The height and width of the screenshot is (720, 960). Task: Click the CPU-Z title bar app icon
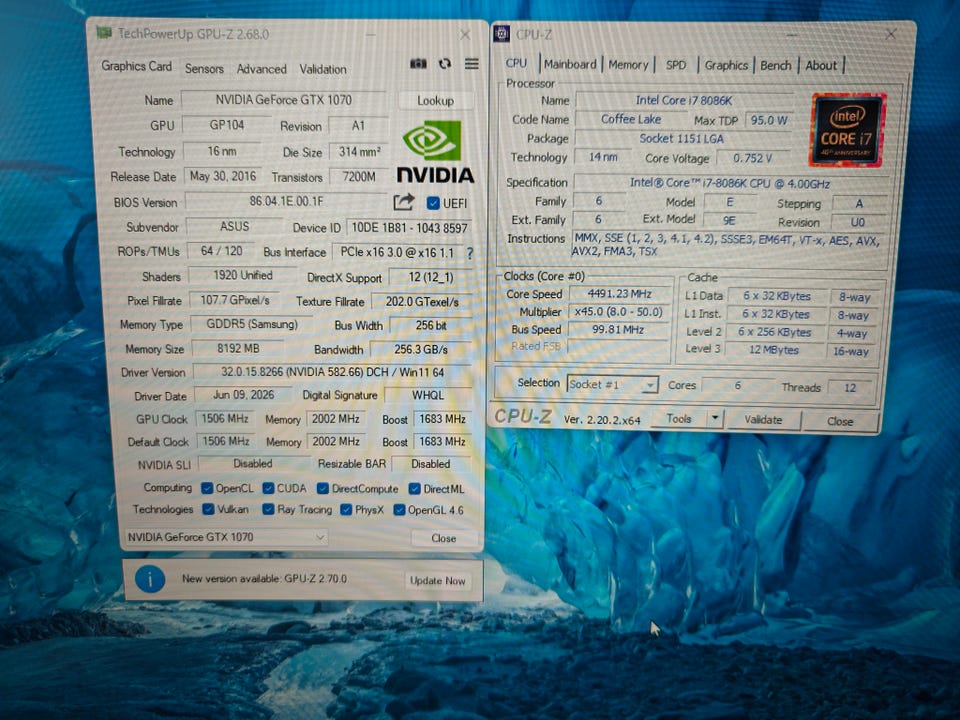[501, 34]
